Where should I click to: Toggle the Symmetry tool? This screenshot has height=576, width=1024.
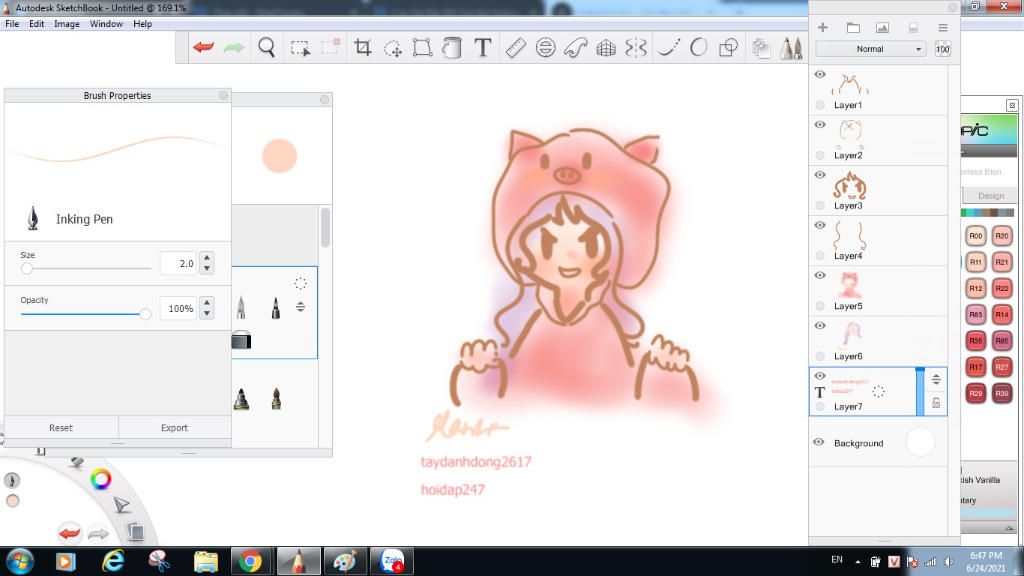coord(636,47)
